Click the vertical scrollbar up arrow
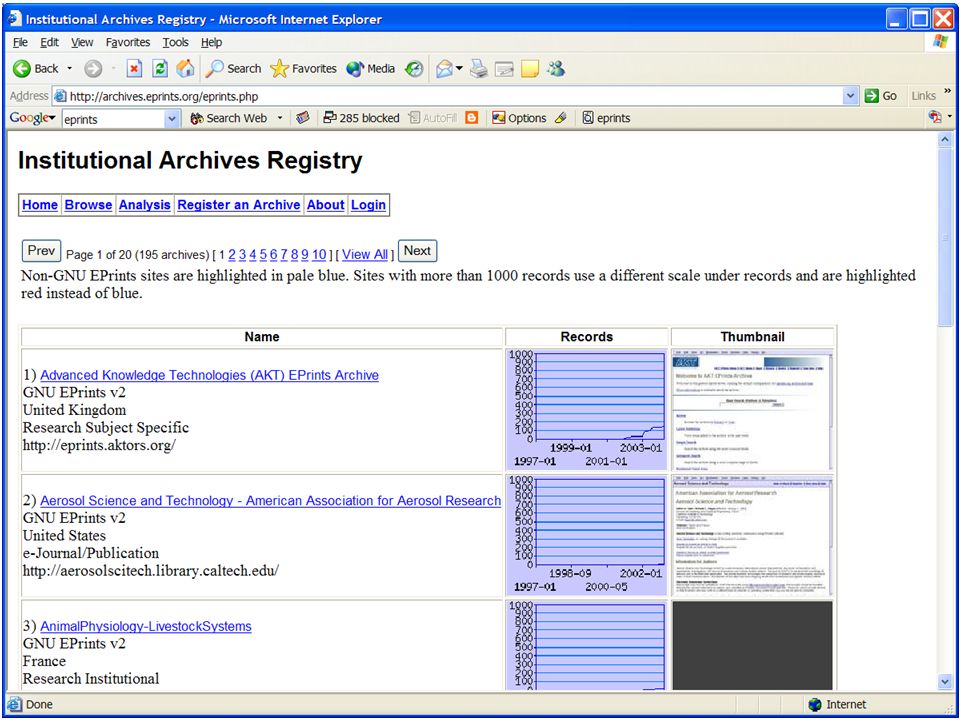960x720 pixels. 945,139
